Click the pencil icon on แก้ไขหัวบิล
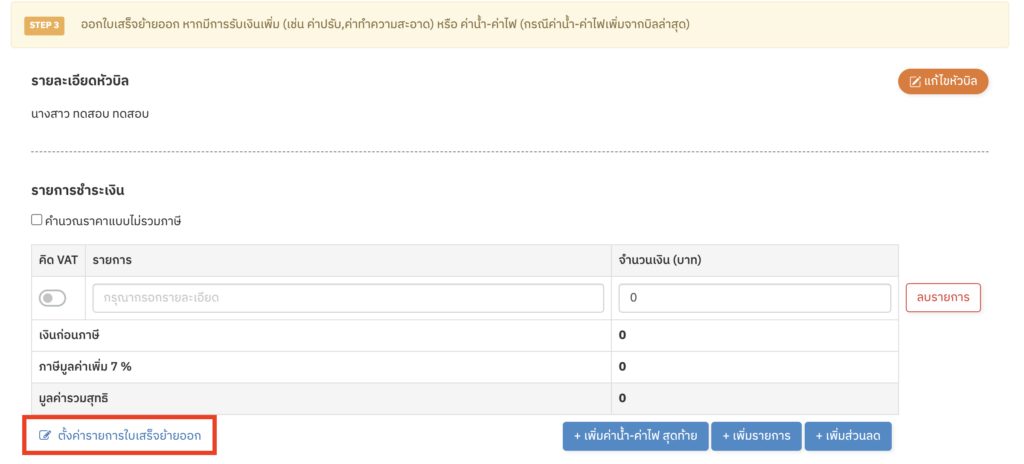This screenshot has width=1024, height=464. click(x=913, y=81)
